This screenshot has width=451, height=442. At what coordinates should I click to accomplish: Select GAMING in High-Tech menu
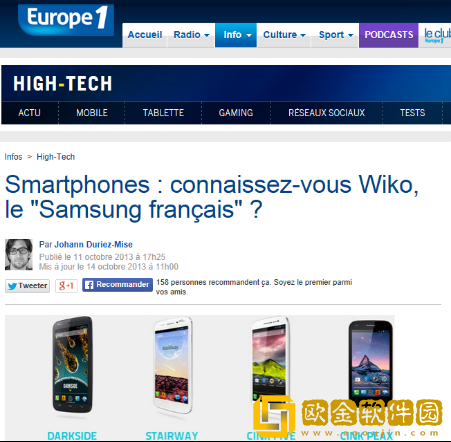pos(236,113)
